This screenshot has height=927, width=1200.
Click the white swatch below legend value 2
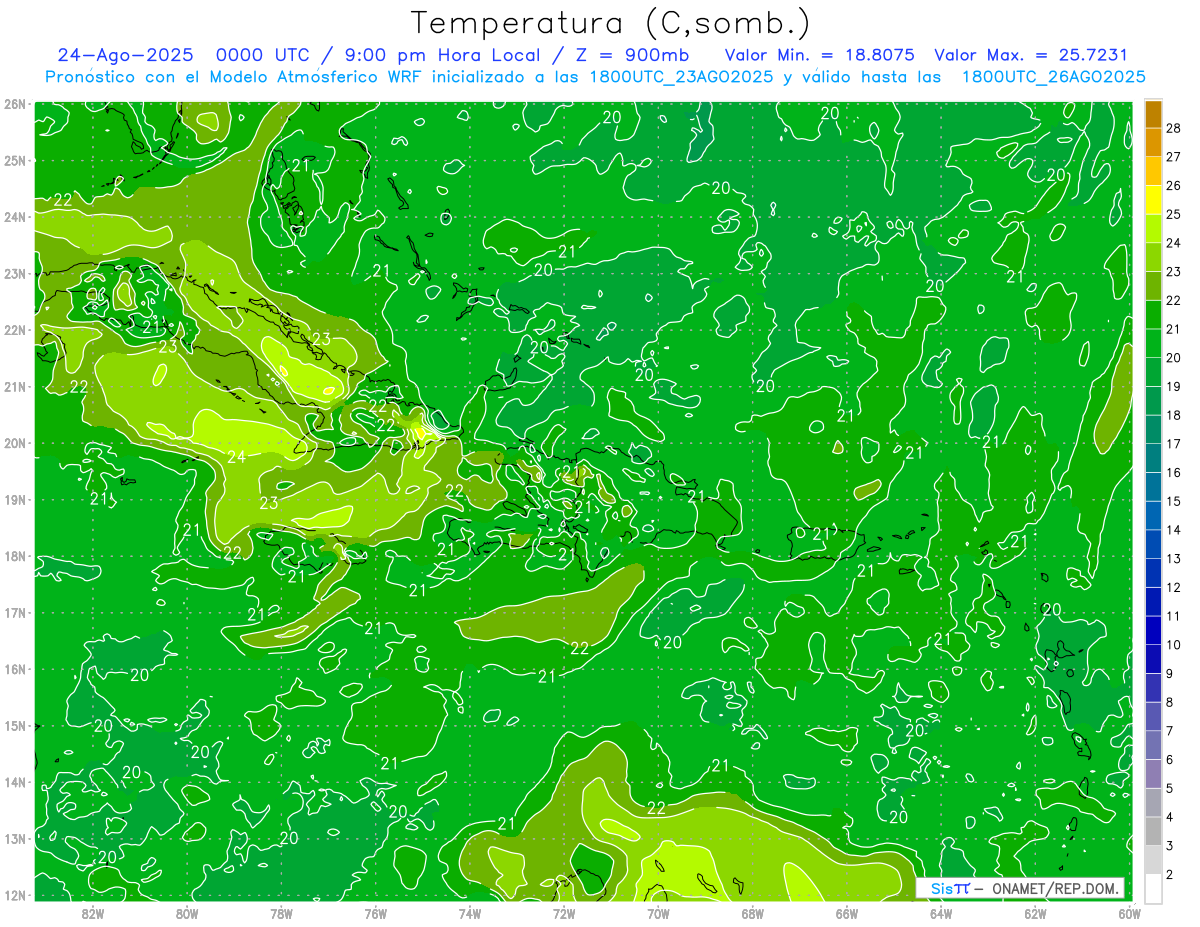click(x=1153, y=889)
